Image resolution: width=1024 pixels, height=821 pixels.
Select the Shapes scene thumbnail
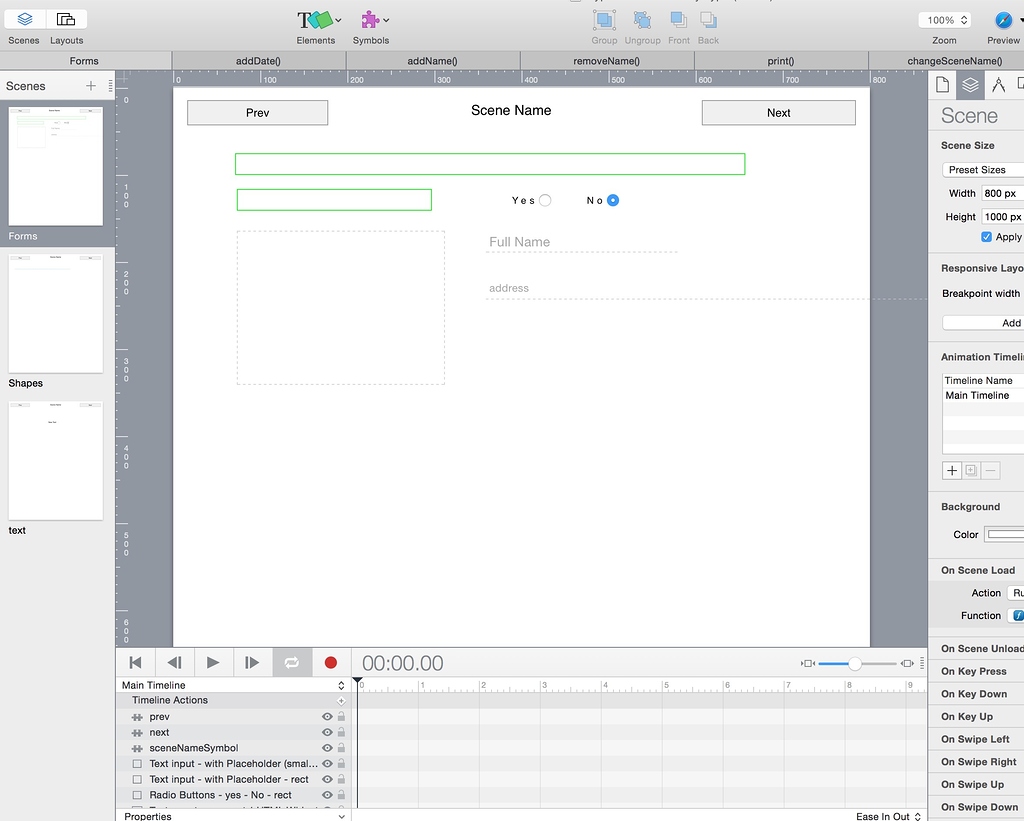(55, 313)
